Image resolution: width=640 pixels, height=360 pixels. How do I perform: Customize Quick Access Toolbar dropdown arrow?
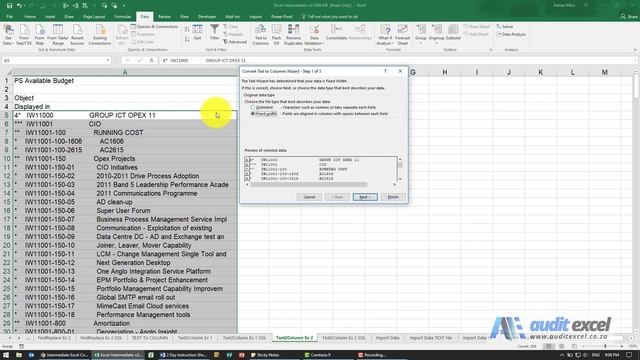point(124,6)
